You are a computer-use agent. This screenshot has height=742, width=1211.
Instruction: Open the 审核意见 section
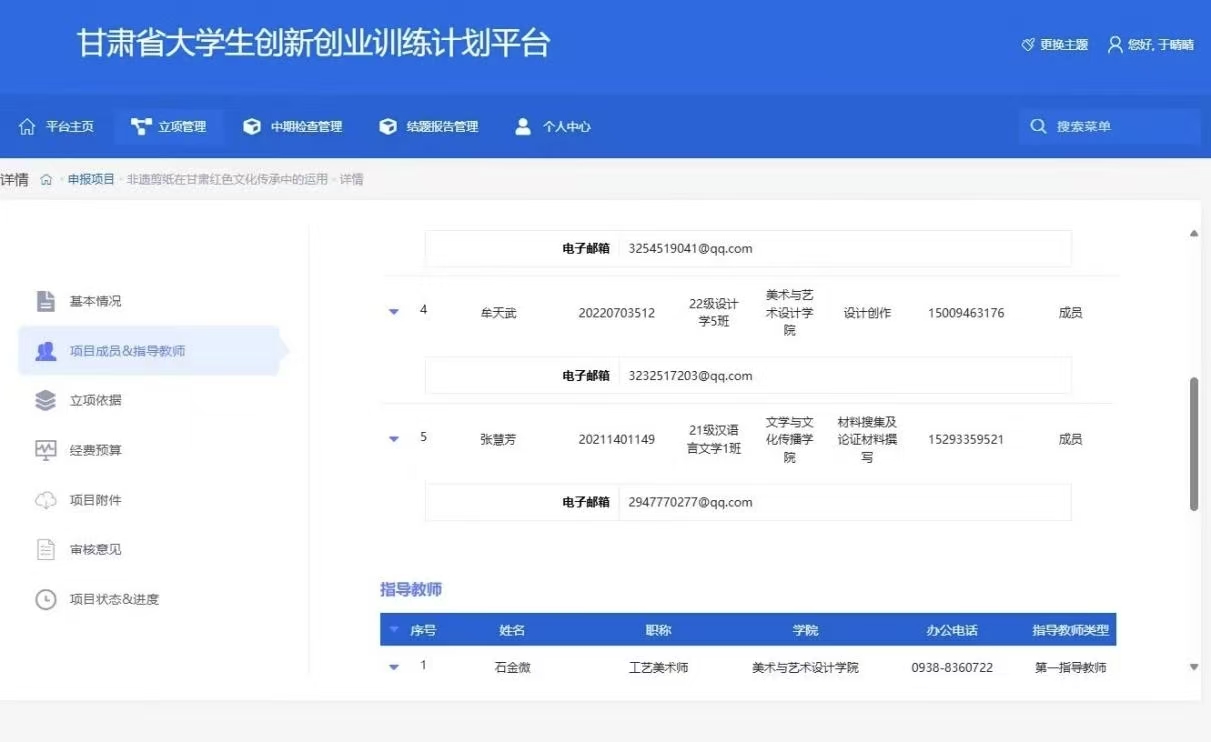tap(95, 549)
